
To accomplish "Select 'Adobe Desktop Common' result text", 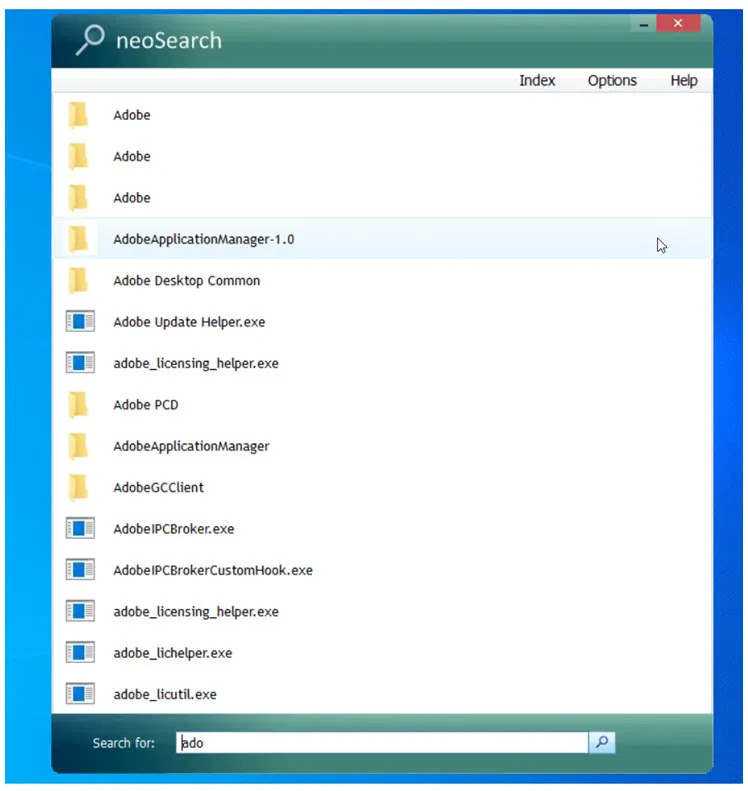I will (x=187, y=280).
